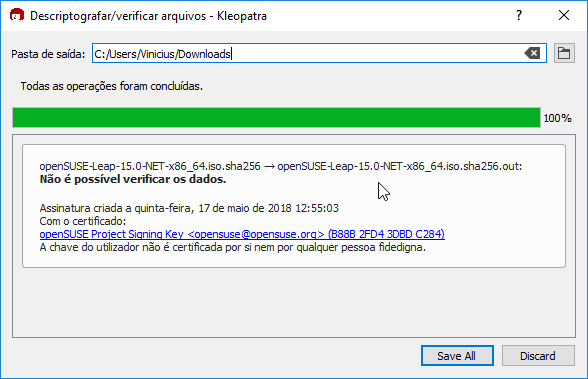This screenshot has height=379, width=588.
Task: Click the 100% progress percentage label
Action: pos(558,118)
